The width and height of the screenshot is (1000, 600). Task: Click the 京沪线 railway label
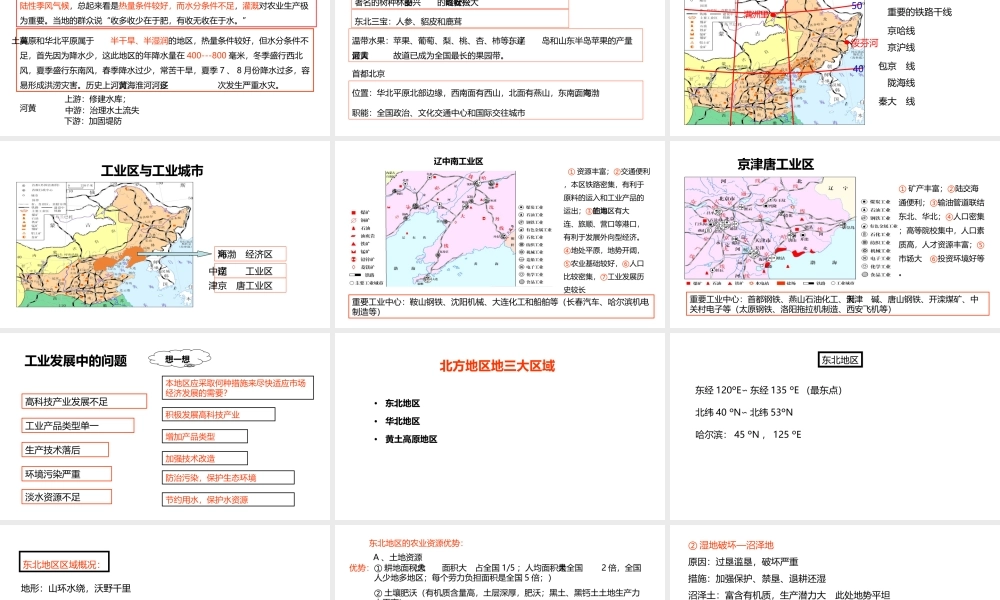[901, 47]
